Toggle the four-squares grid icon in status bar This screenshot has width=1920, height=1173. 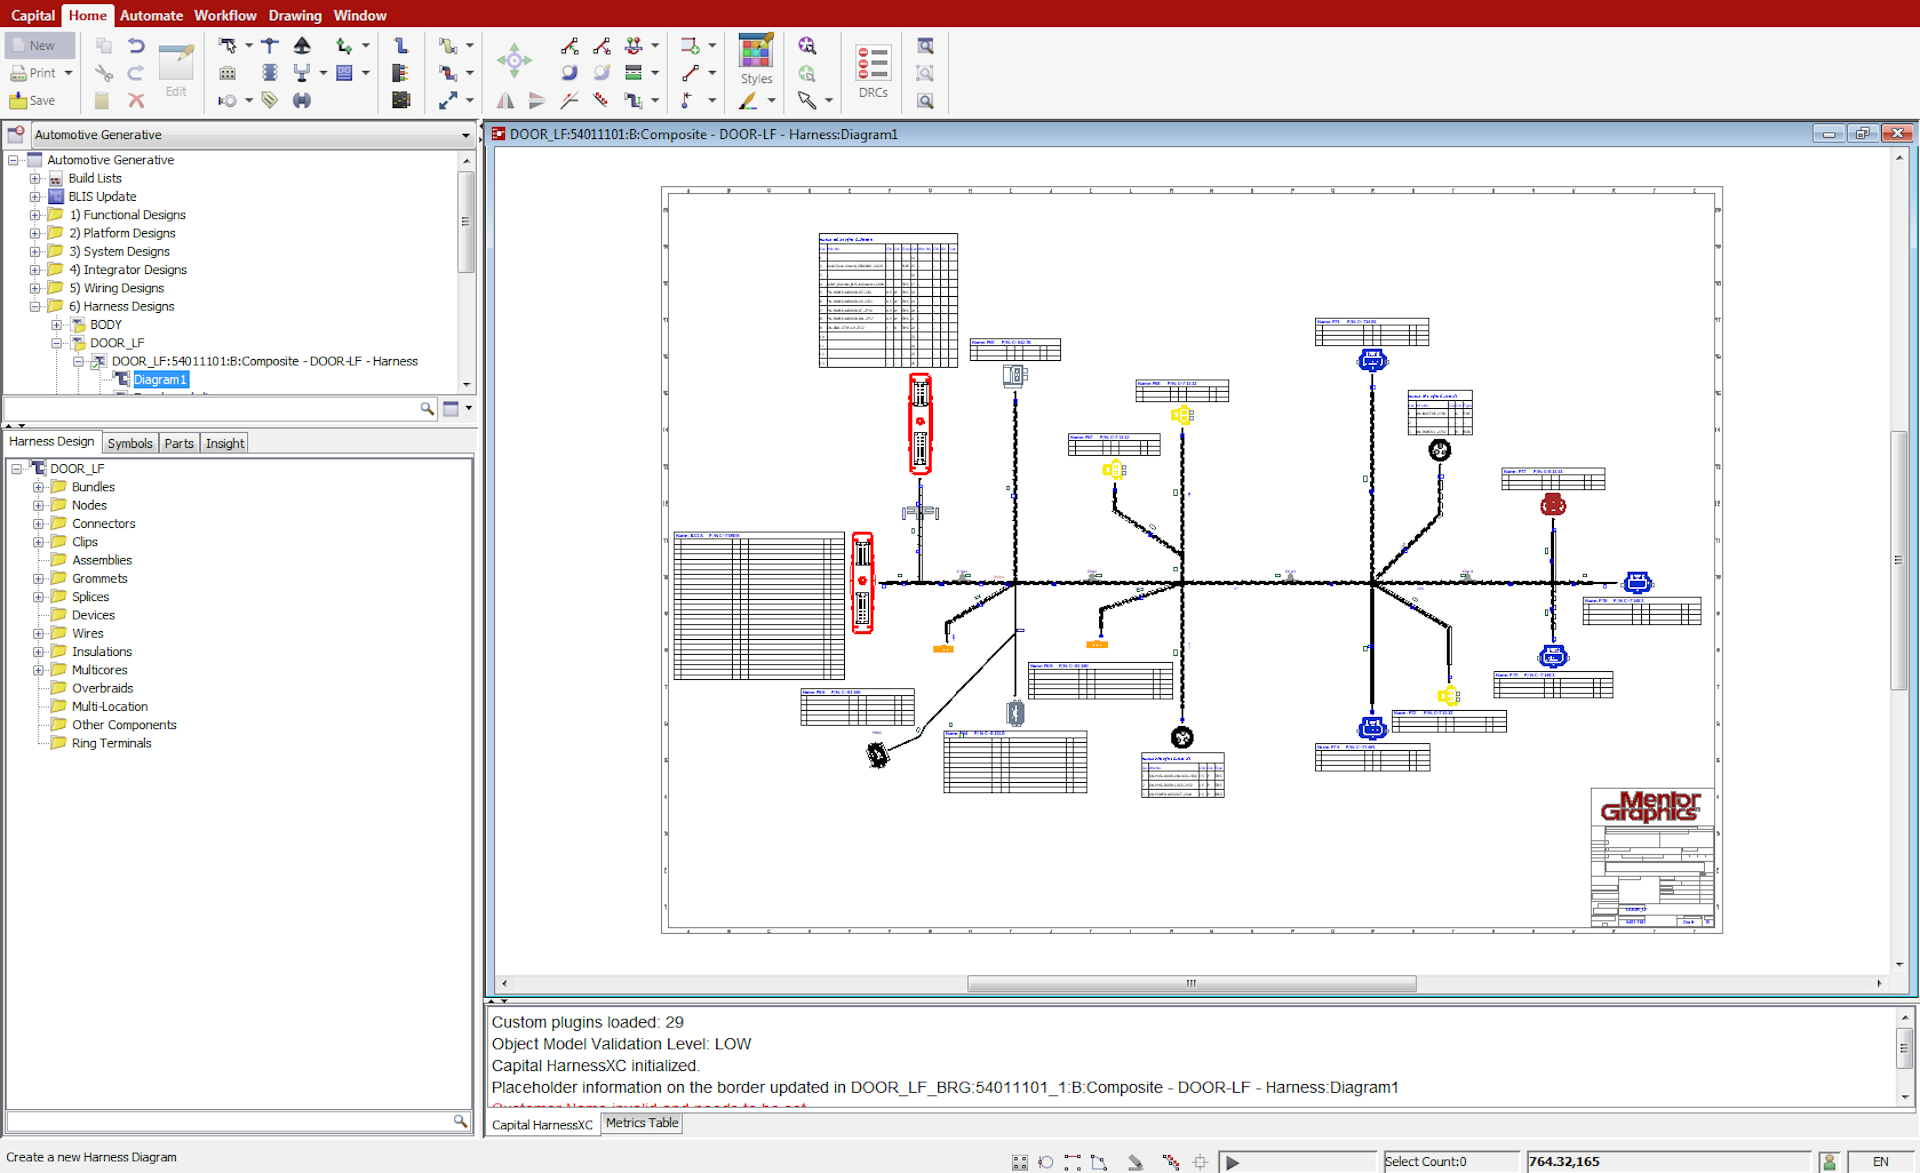1019,1162
